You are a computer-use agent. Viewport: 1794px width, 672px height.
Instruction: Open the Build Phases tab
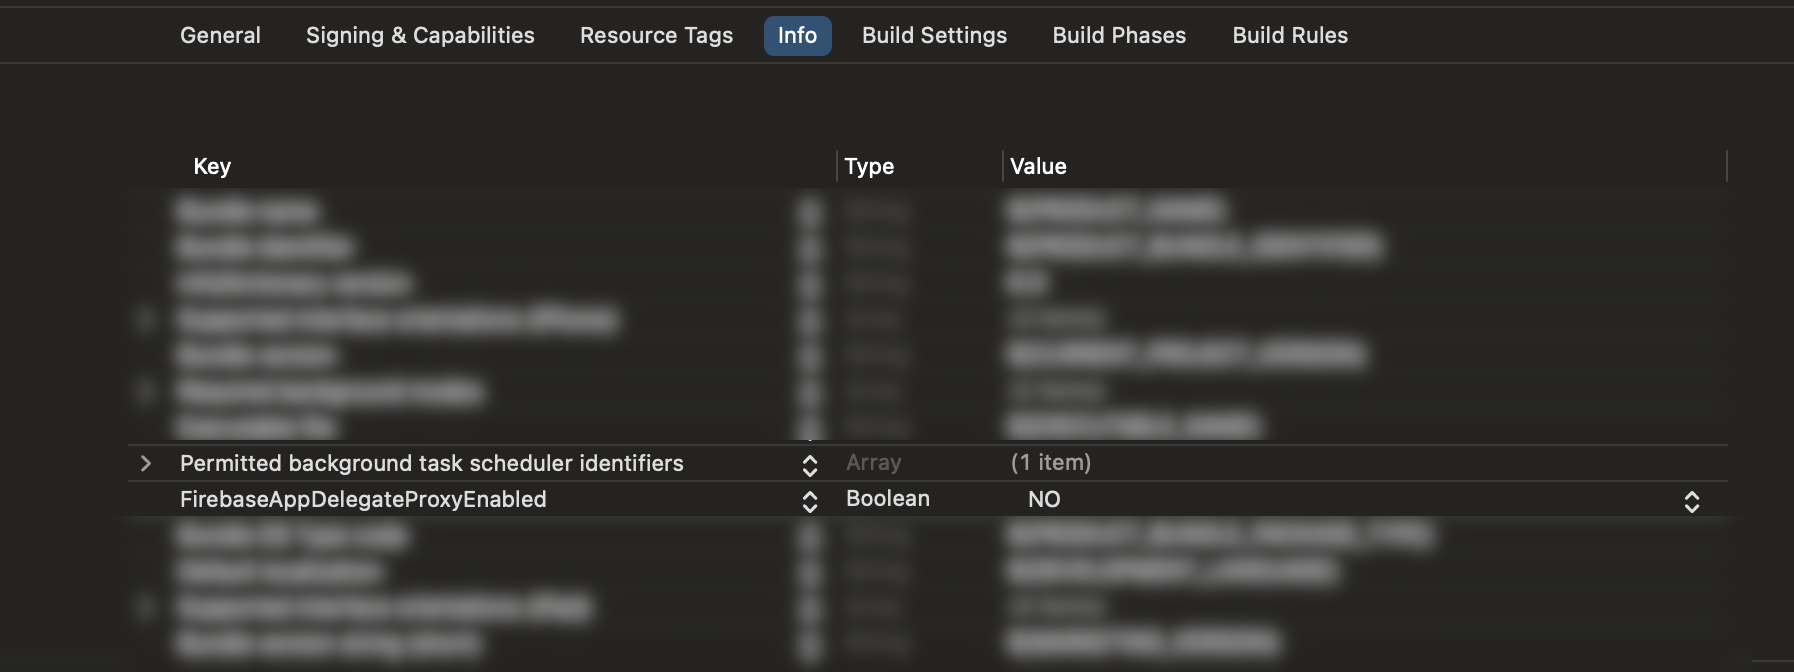pyautogui.click(x=1119, y=36)
